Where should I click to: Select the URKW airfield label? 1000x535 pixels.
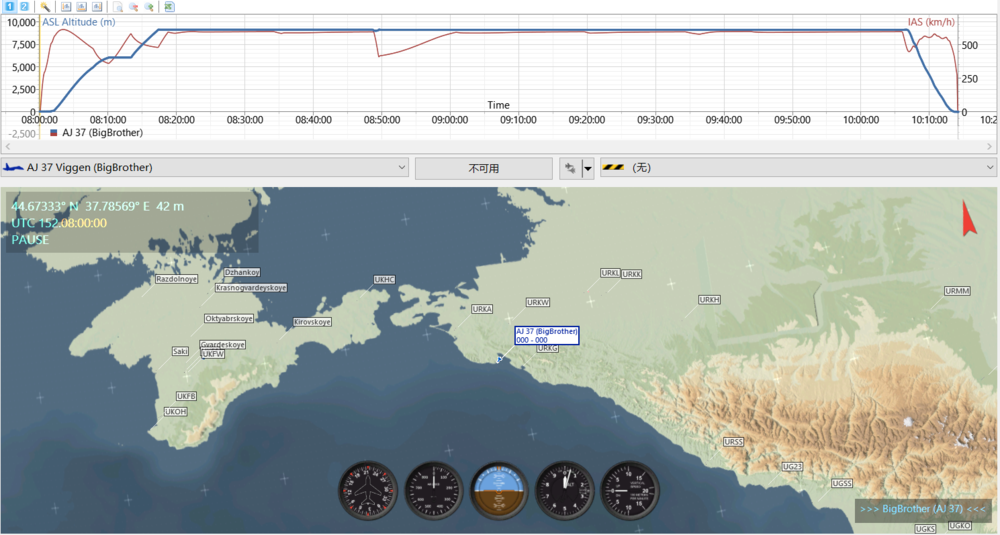pos(538,302)
